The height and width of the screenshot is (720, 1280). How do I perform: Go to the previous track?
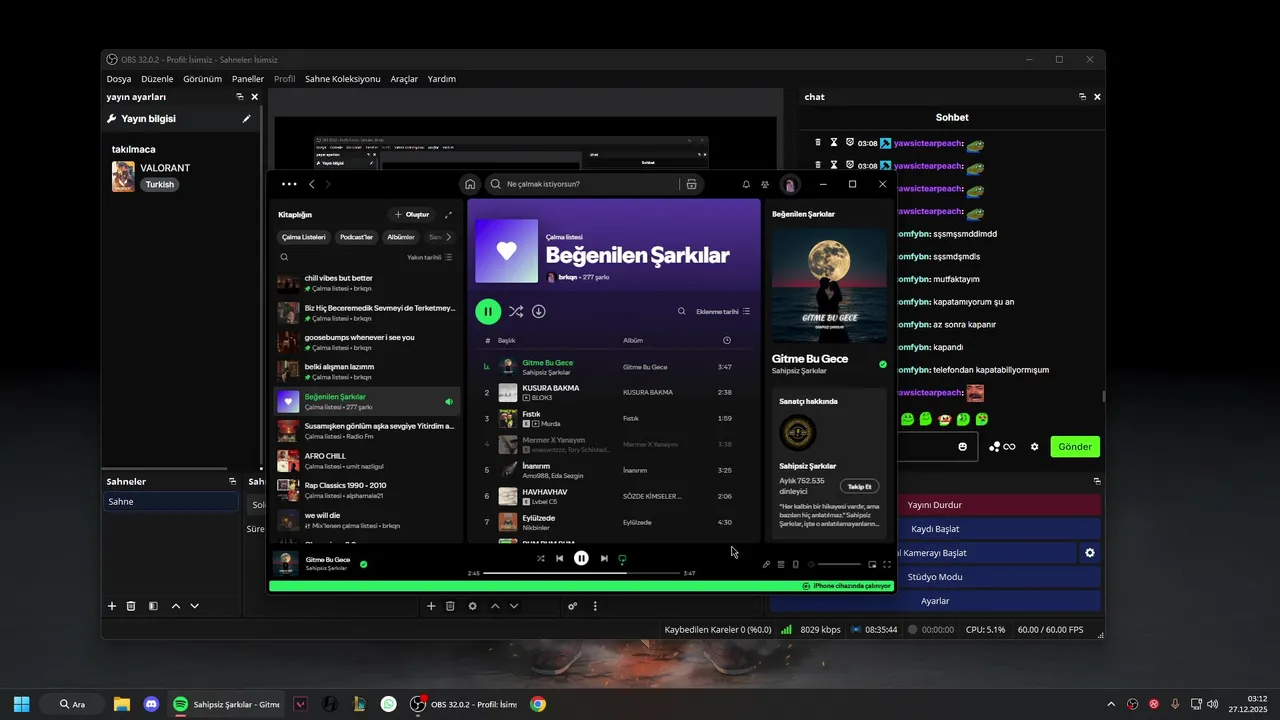559,558
